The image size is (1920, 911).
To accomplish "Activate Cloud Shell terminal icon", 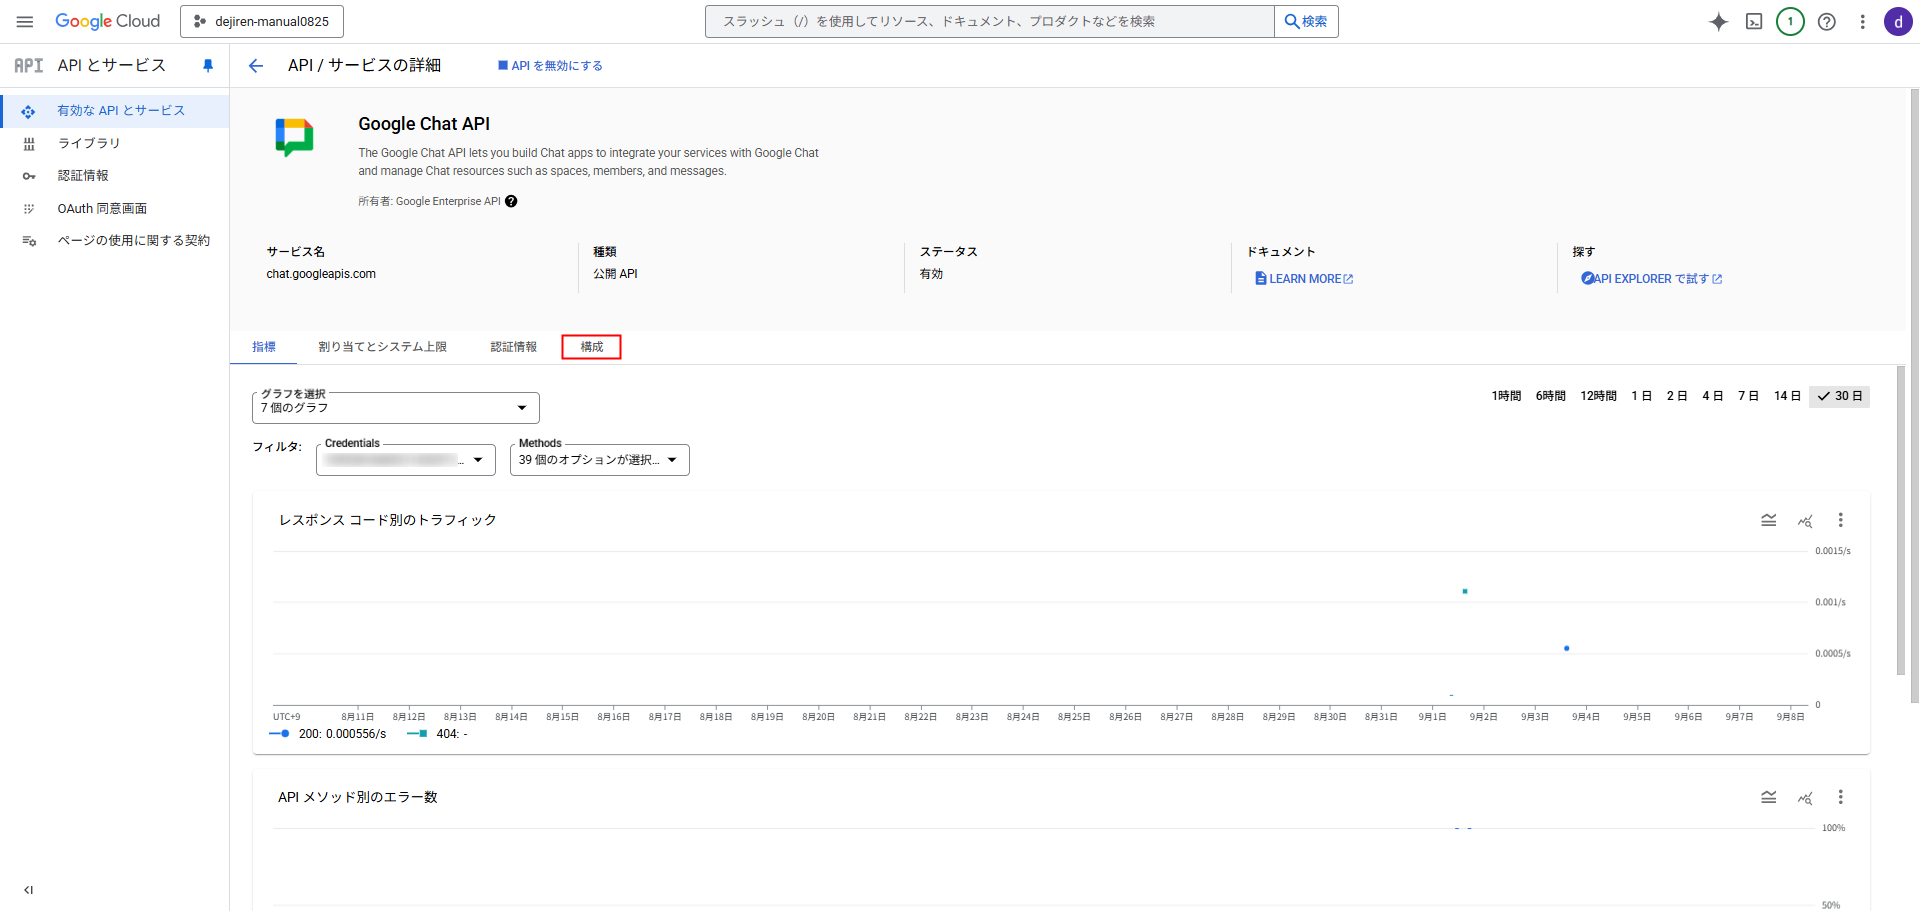I will [x=1754, y=22].
